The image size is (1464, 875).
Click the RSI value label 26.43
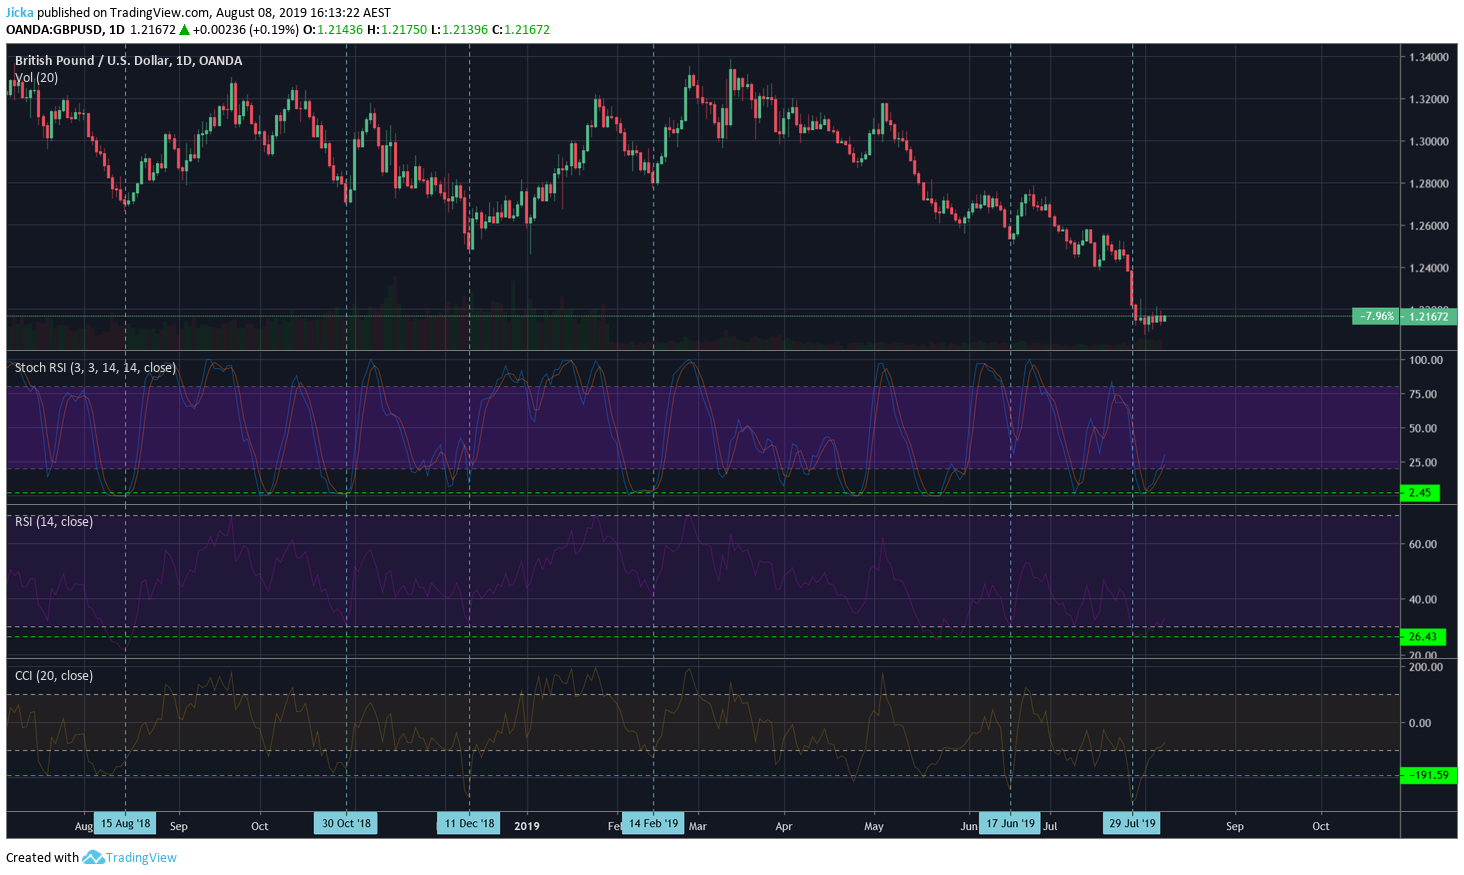click(x=1422, y=637)
